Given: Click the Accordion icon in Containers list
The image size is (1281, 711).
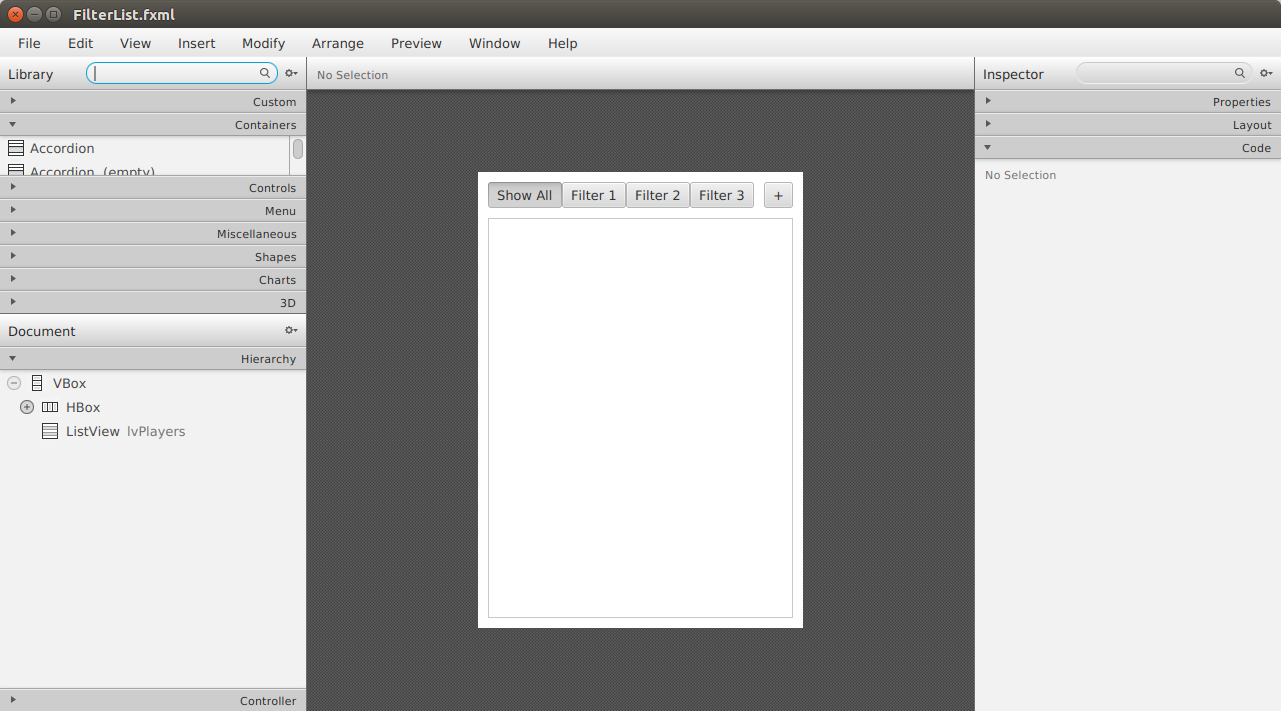Looking at the screenshot, I should coord(14,148).
